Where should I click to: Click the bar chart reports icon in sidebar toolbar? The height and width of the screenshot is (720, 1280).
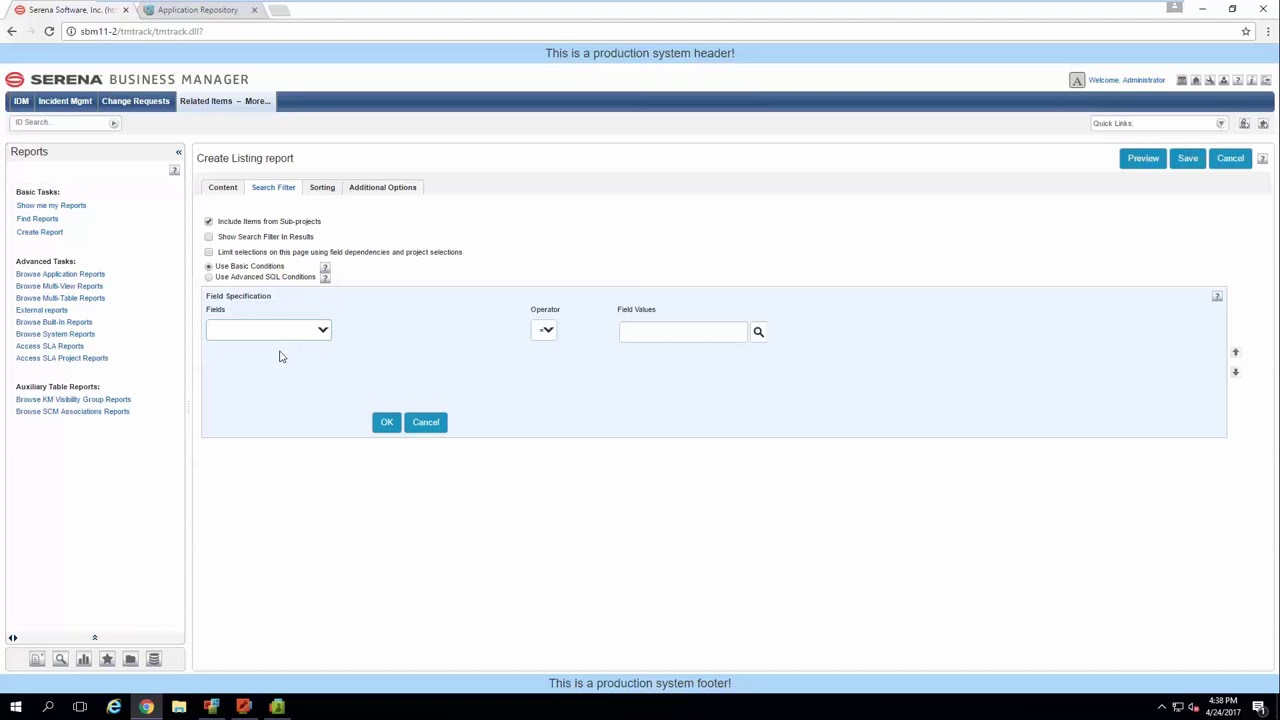click(84, 659)
